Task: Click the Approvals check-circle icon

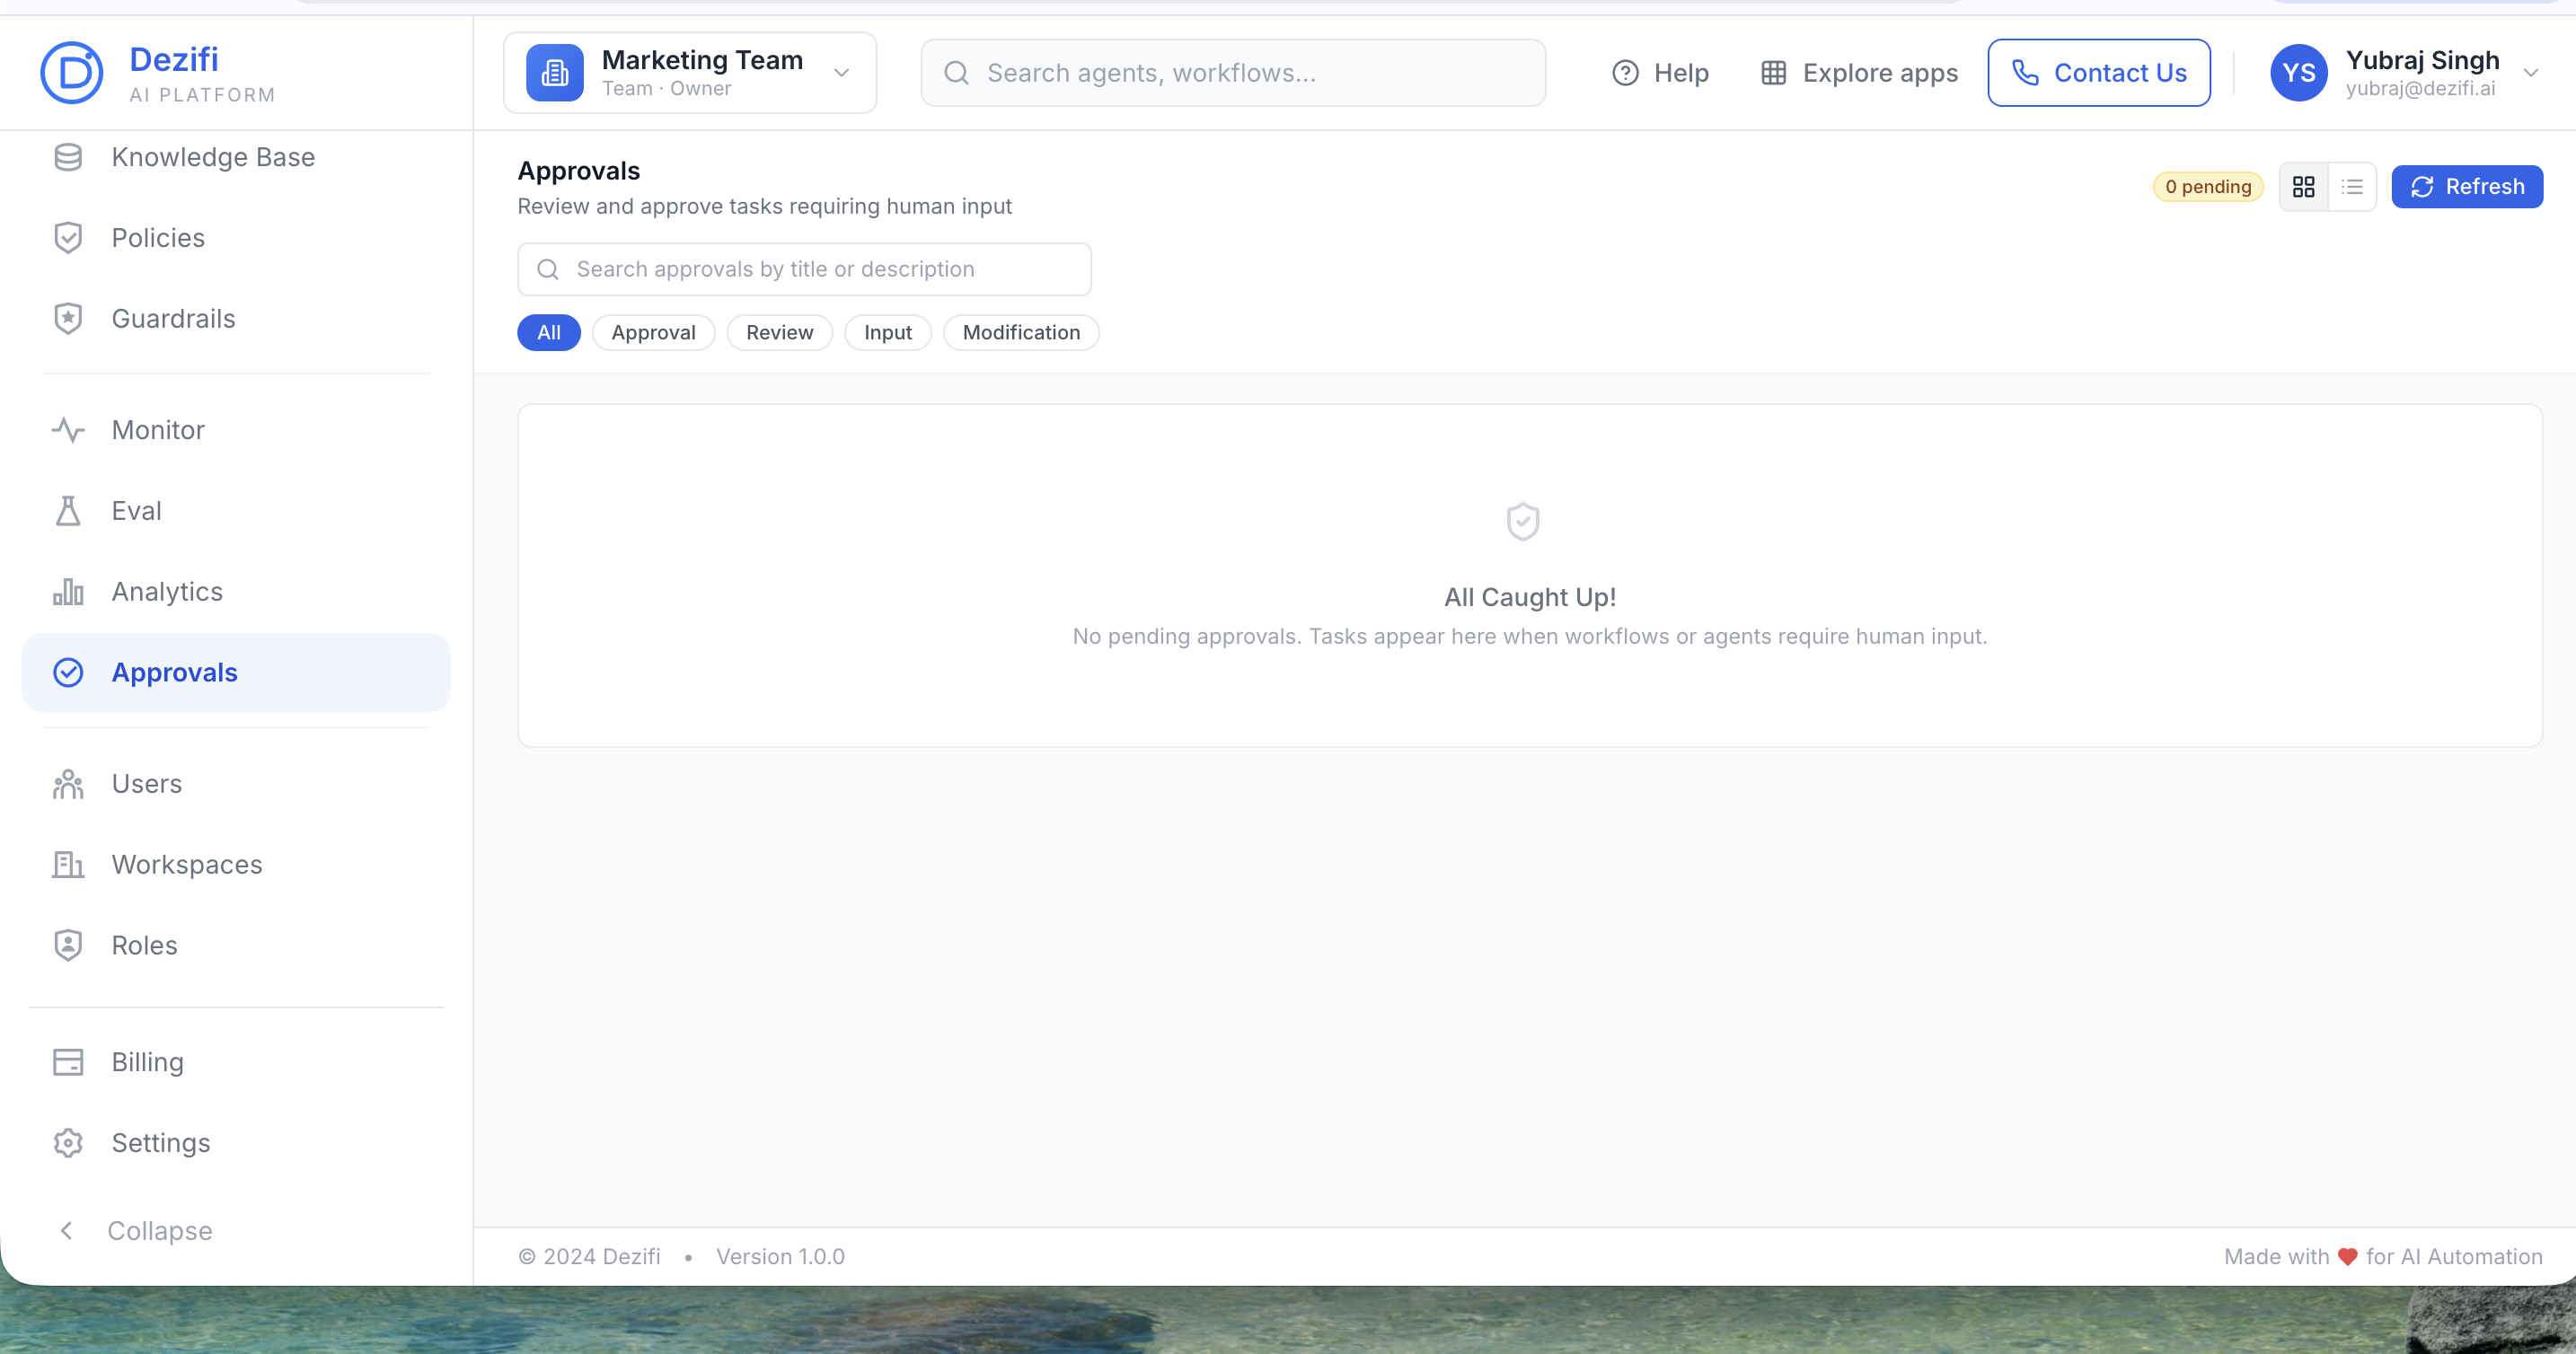Action: (68, 673)
